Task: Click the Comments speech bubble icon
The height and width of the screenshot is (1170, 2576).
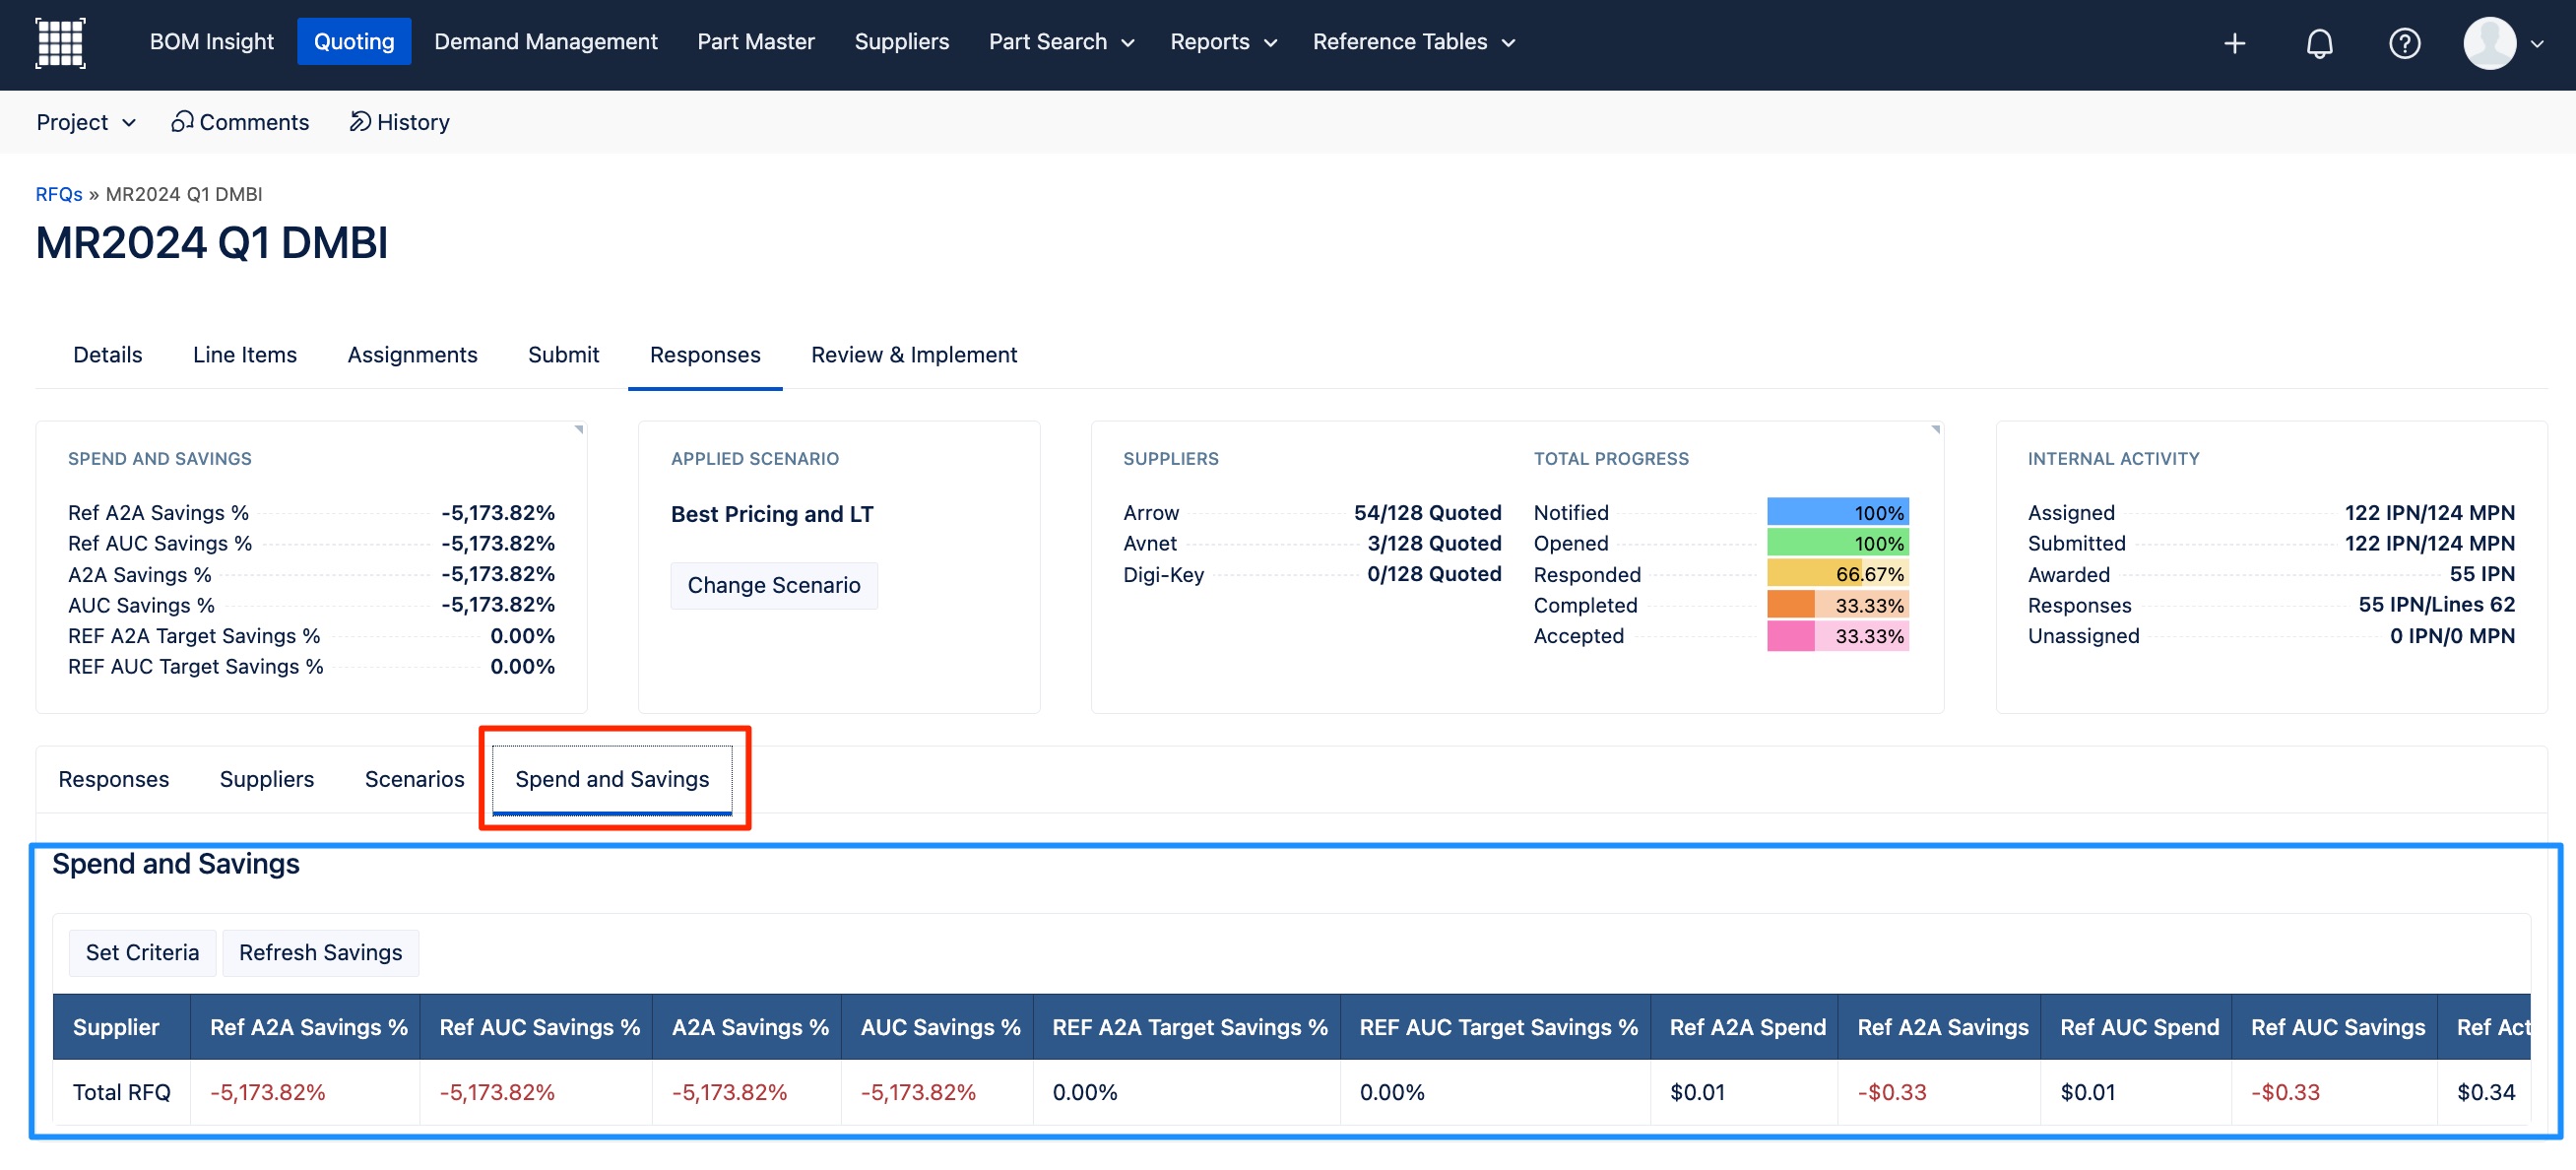Action: coord(182,122)
